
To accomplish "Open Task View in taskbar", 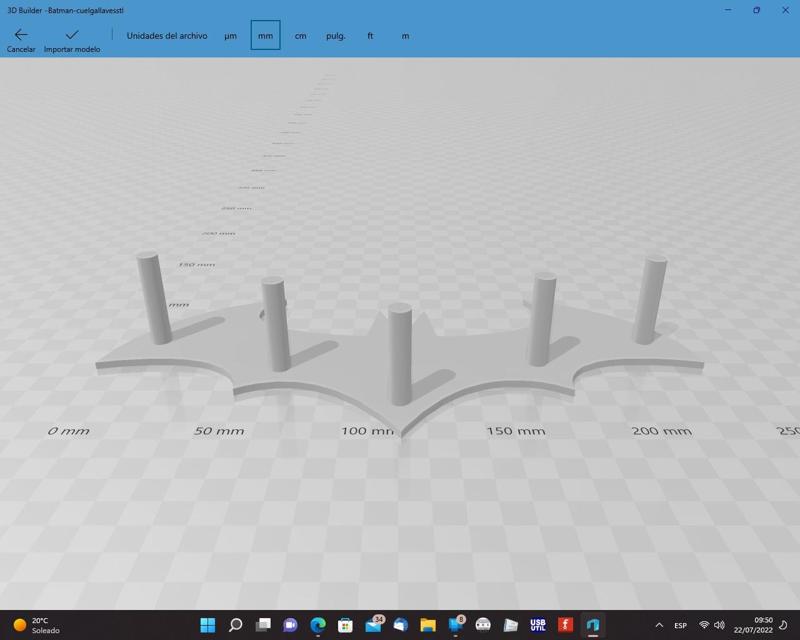I will coord(263,625).
